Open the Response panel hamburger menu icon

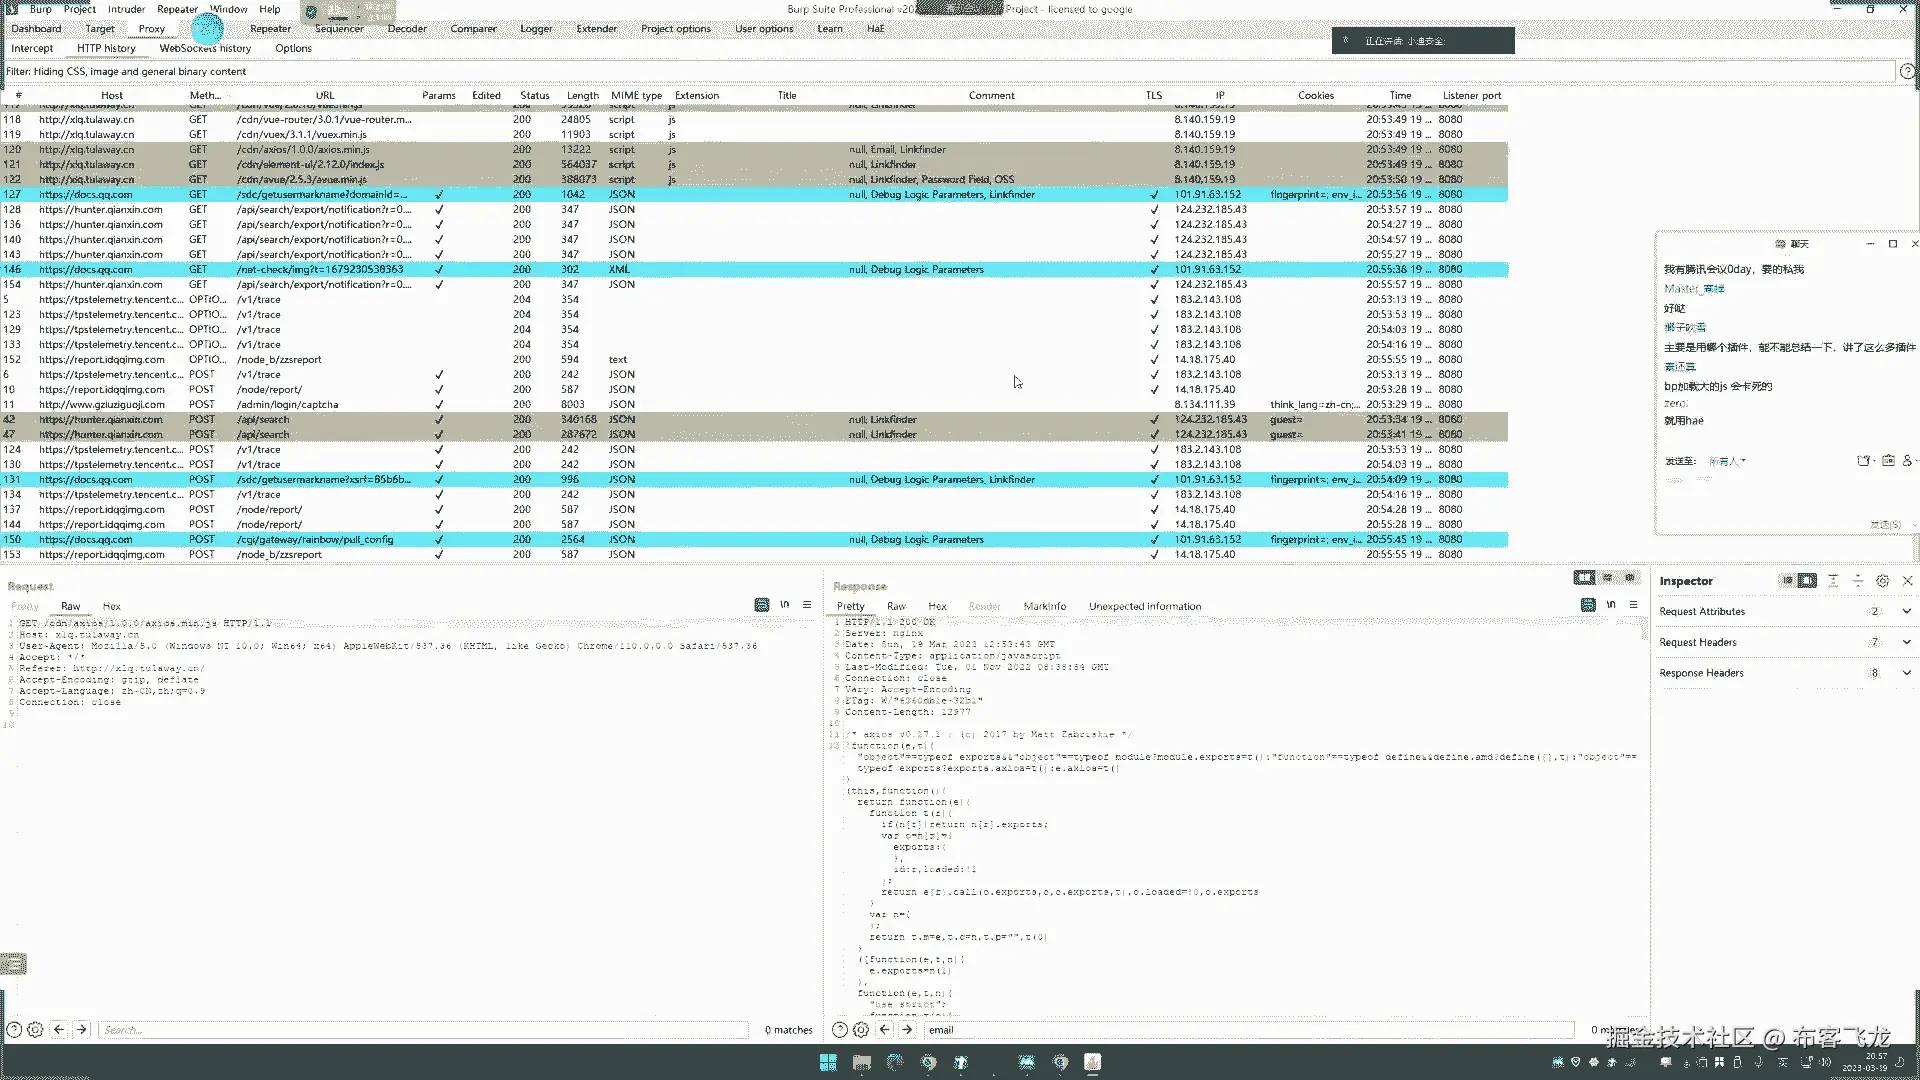1634,605
